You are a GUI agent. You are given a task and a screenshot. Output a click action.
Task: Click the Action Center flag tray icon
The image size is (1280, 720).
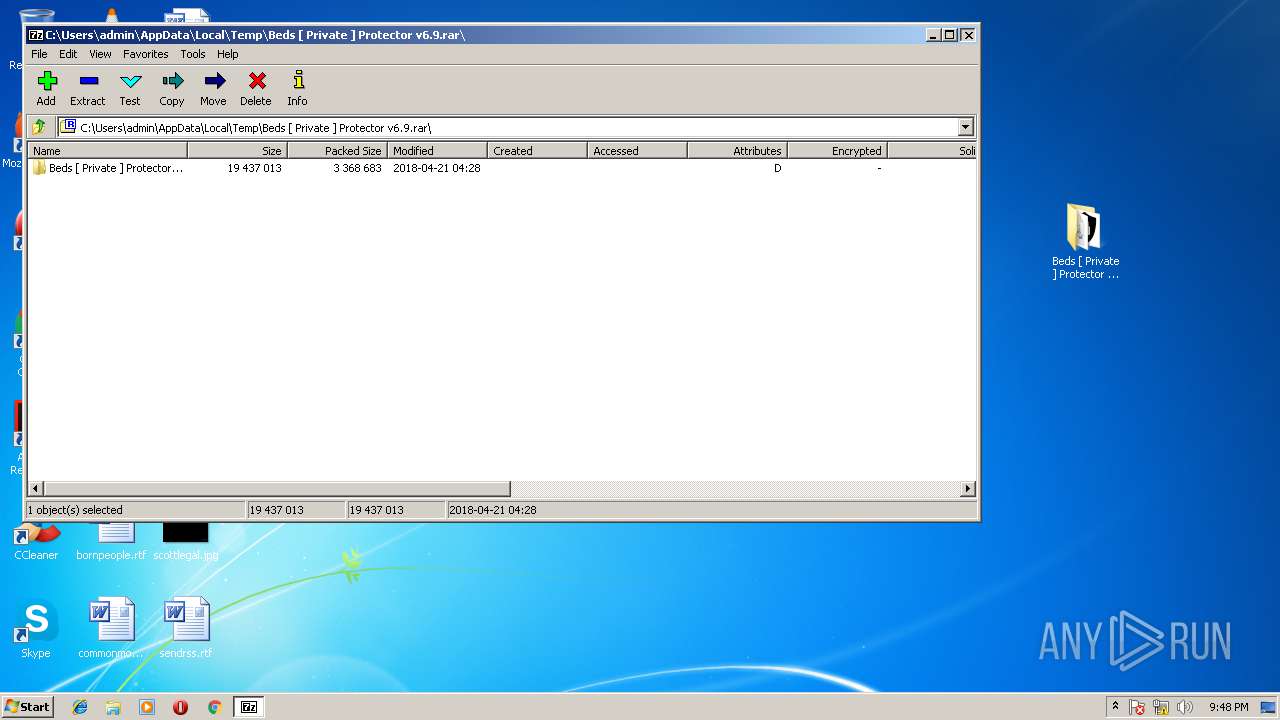tap(1137, 707)
